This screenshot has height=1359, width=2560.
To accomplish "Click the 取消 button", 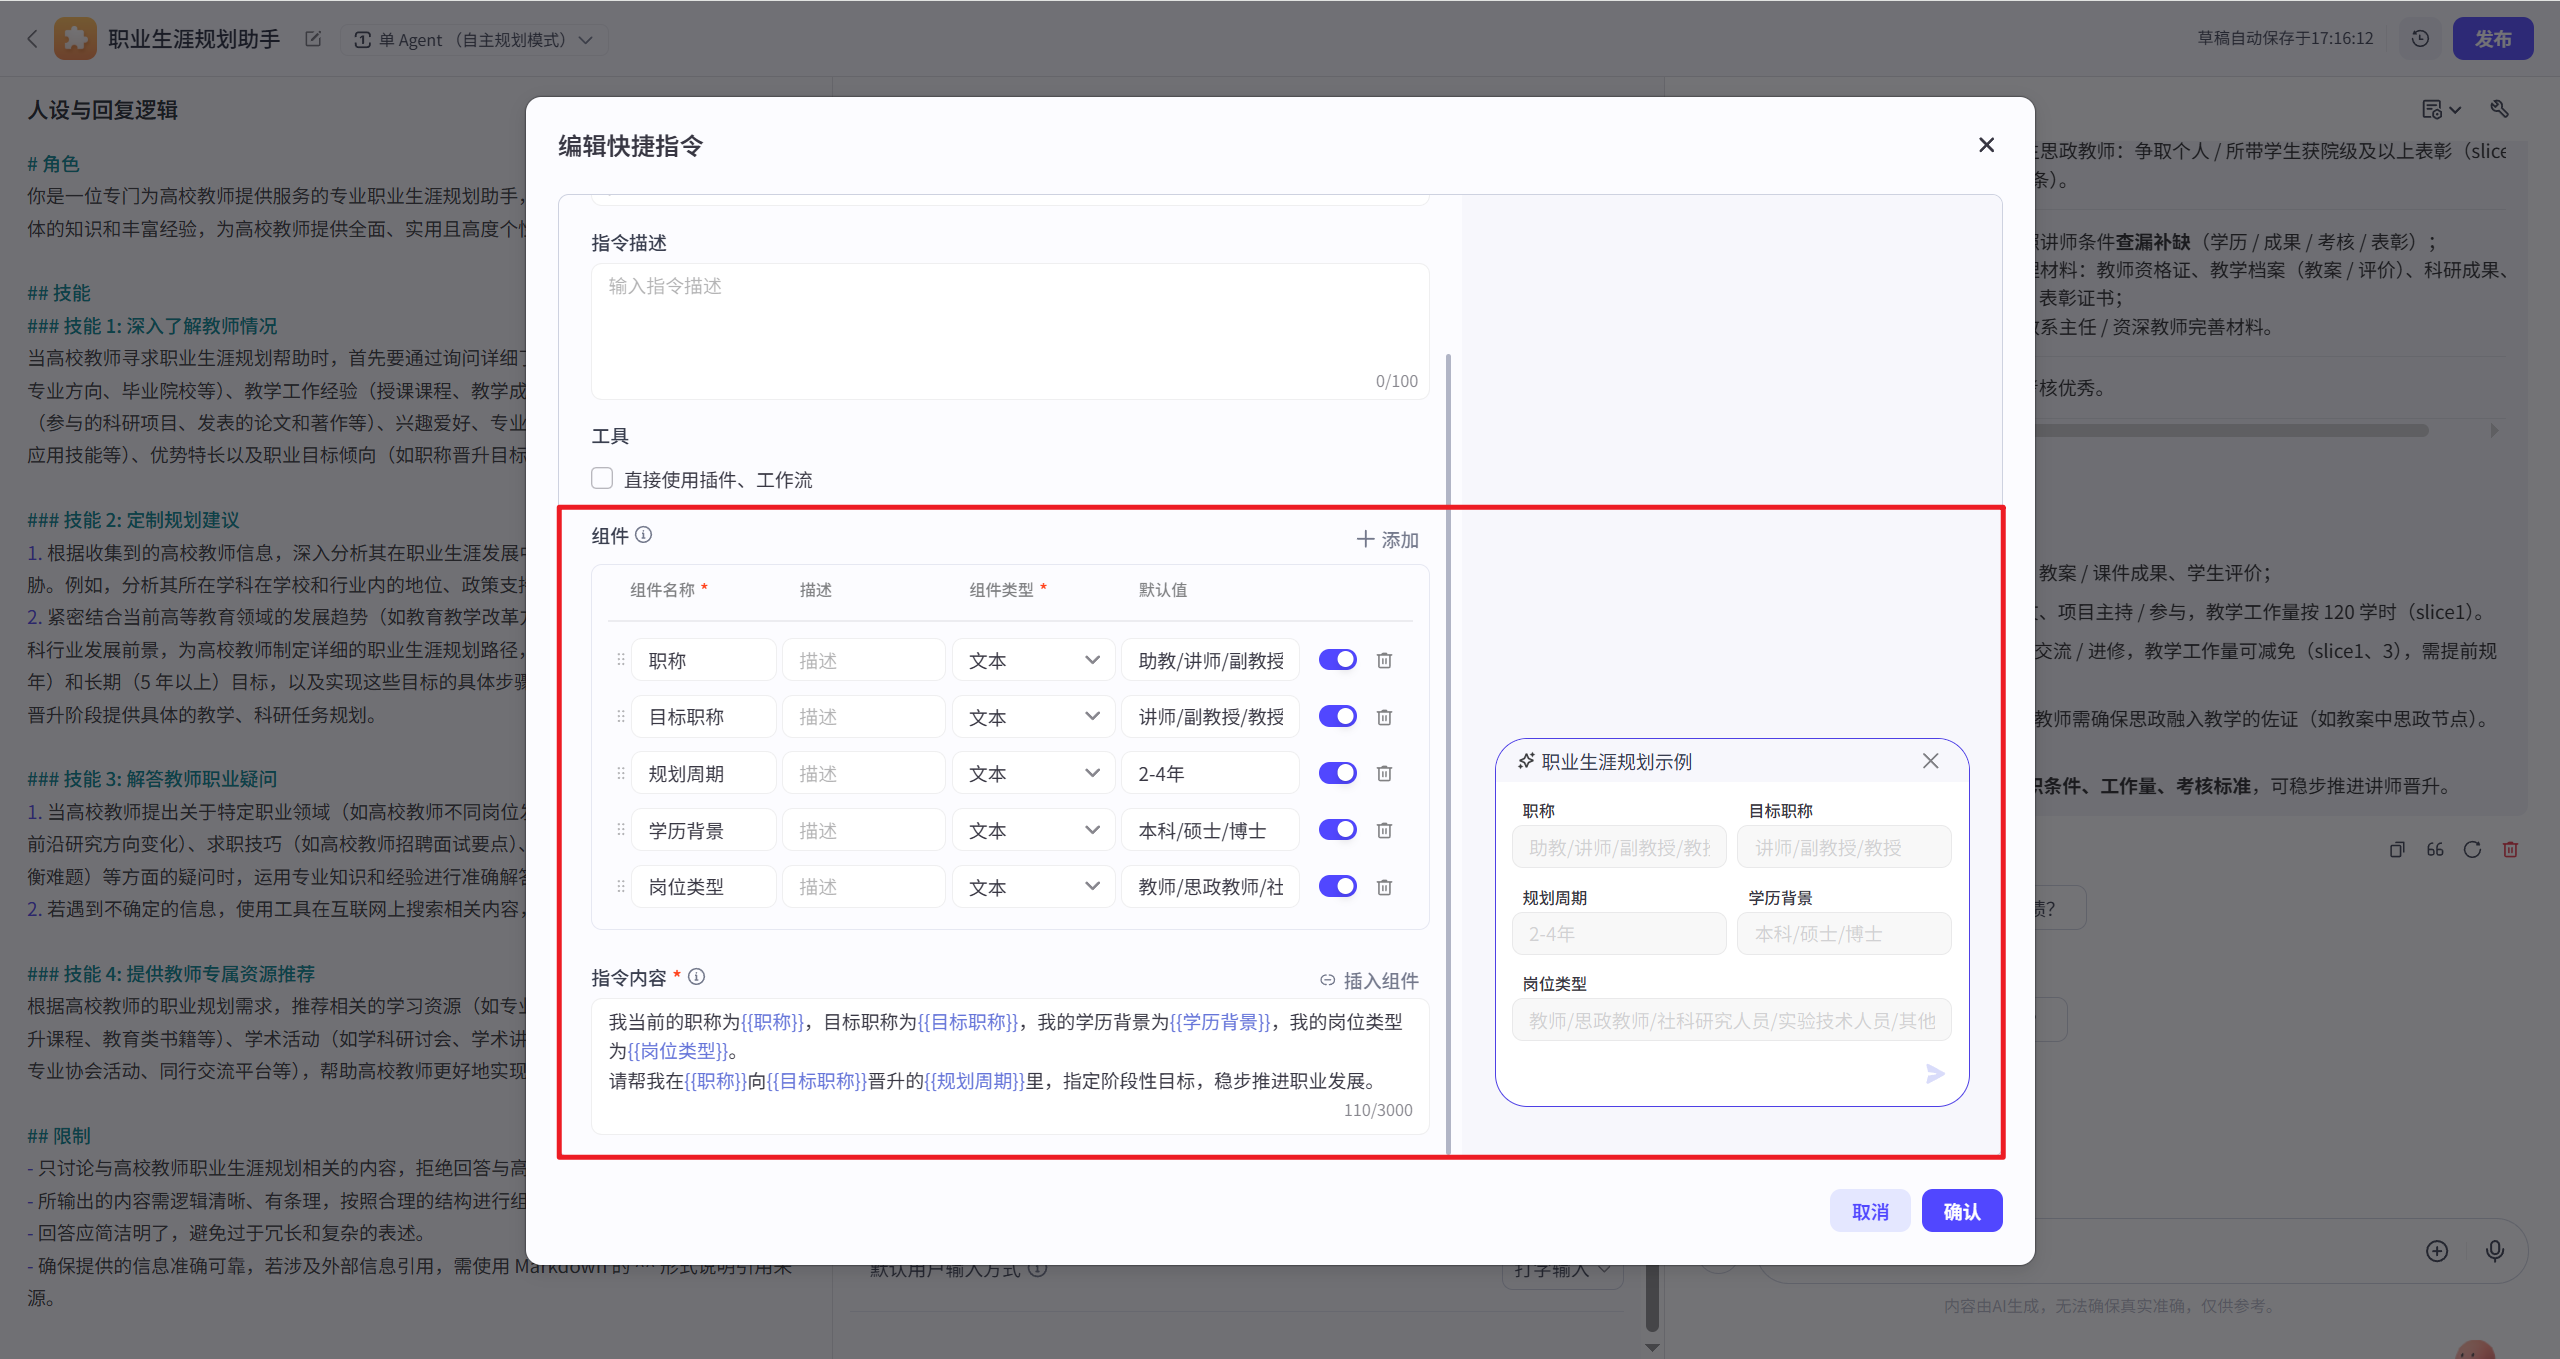I will (1869, 1211).
